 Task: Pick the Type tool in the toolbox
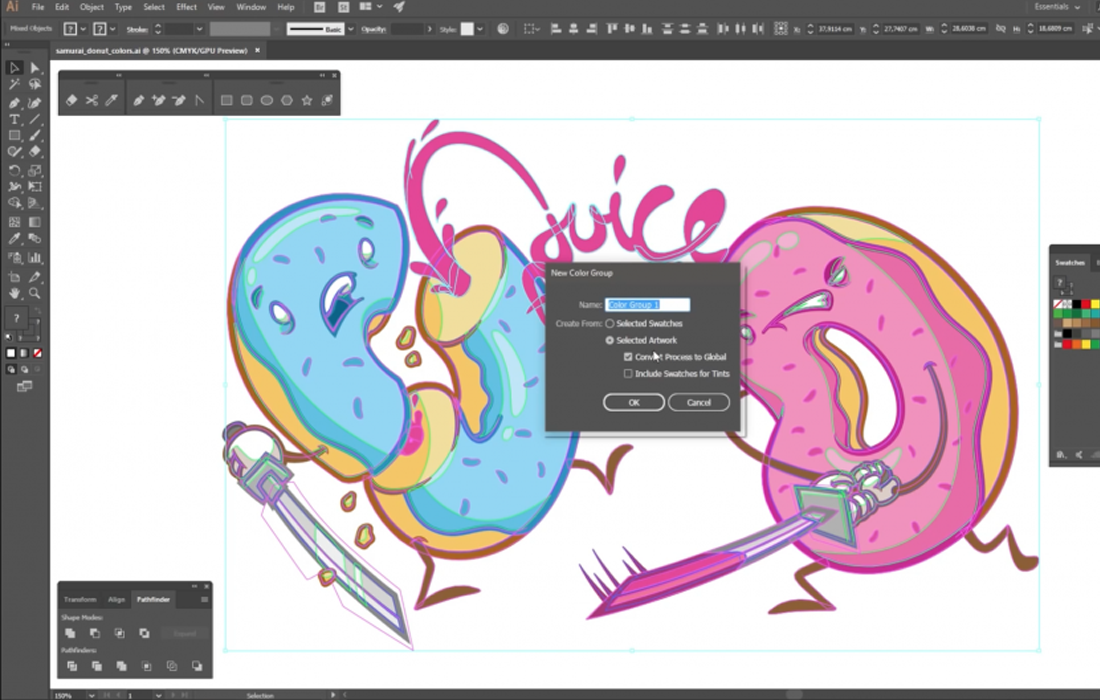(14, 119)
